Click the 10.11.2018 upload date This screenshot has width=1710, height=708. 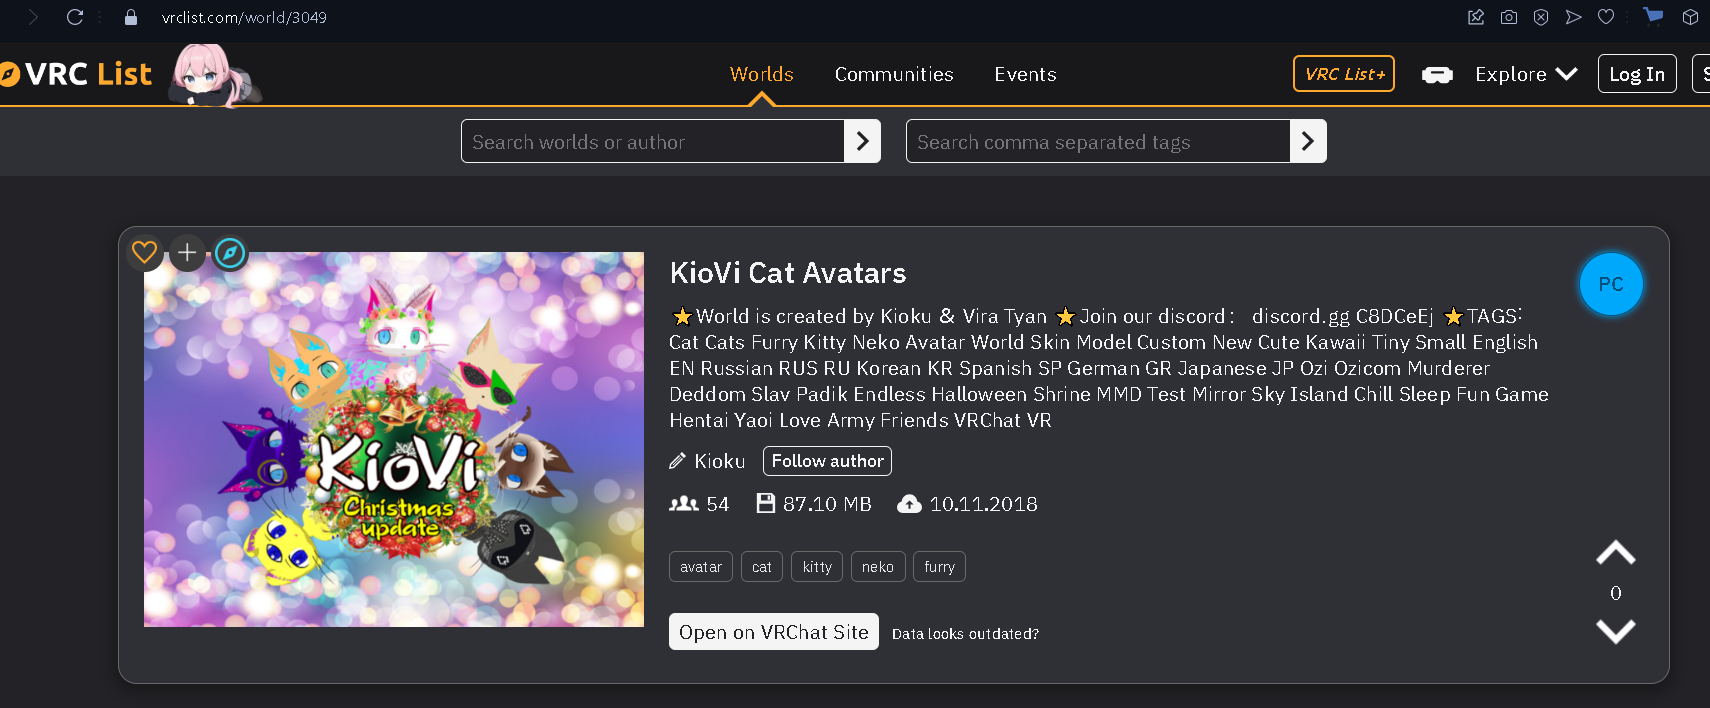pos(968,504)
